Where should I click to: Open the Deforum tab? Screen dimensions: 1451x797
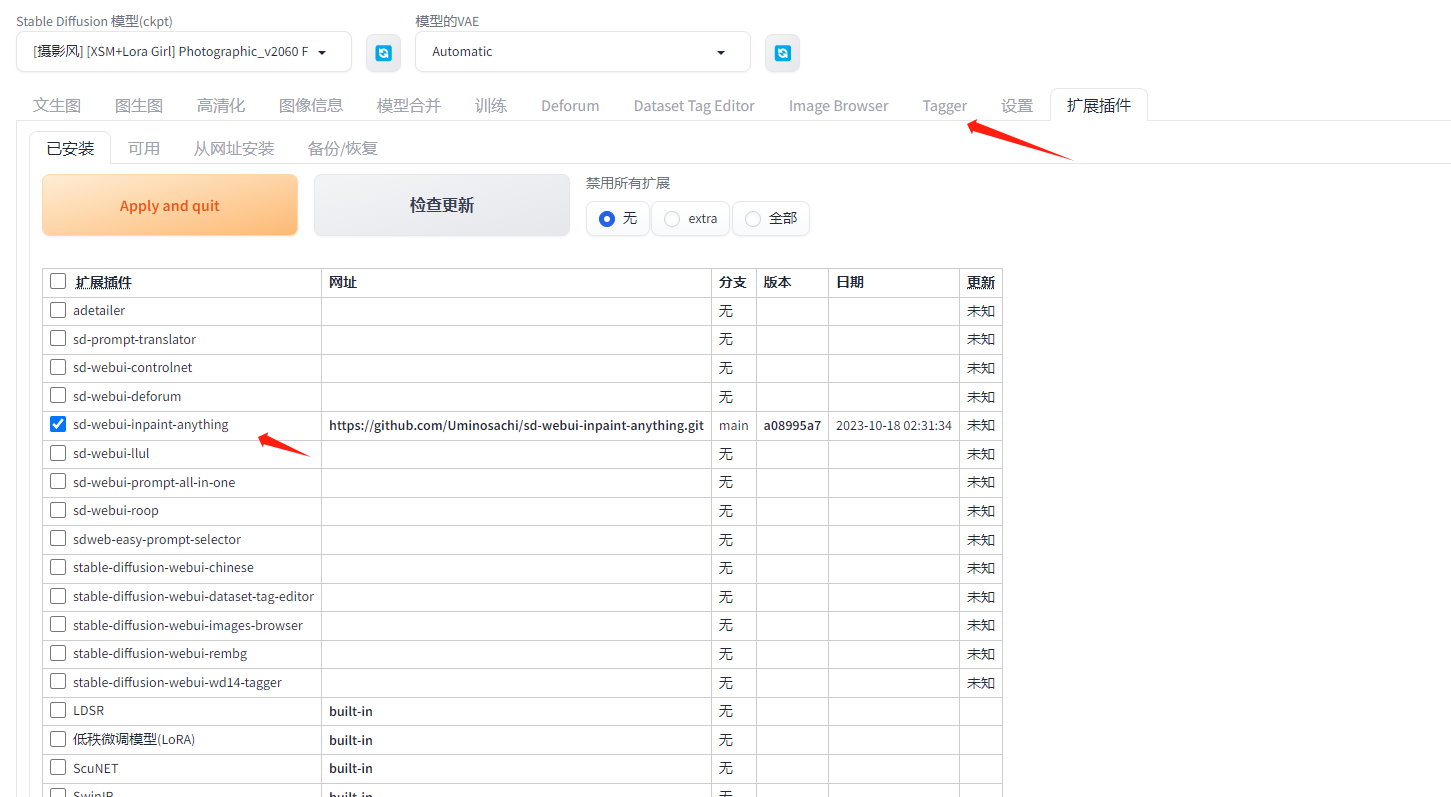570,105
